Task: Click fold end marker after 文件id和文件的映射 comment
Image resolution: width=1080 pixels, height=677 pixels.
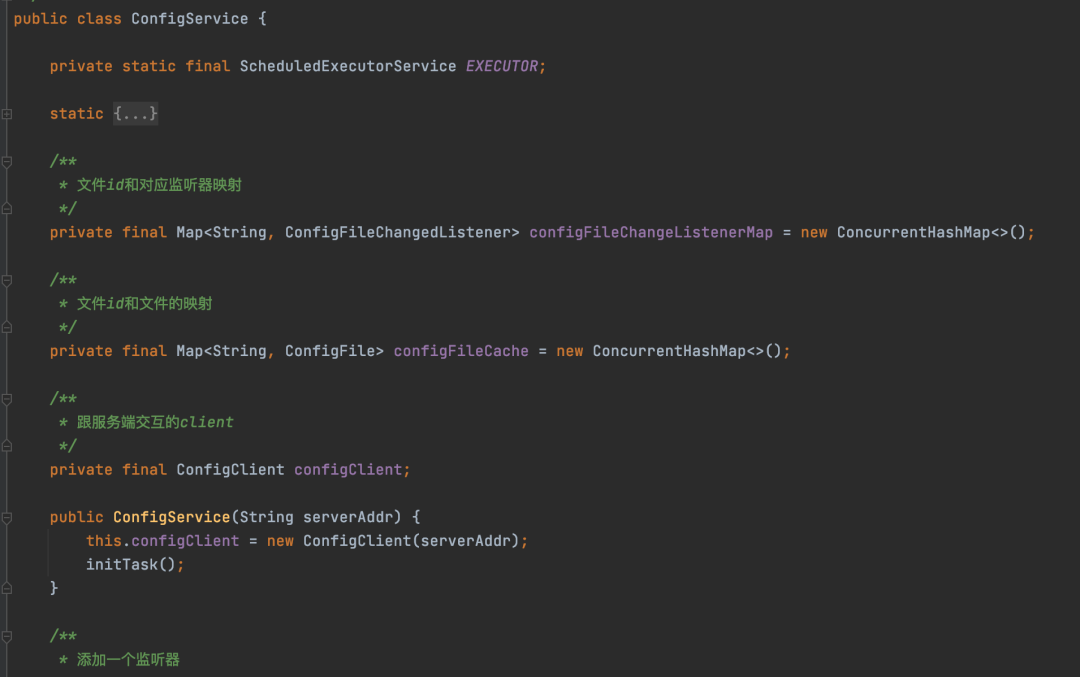Action: pyautogui.click(x=7, y=327)
